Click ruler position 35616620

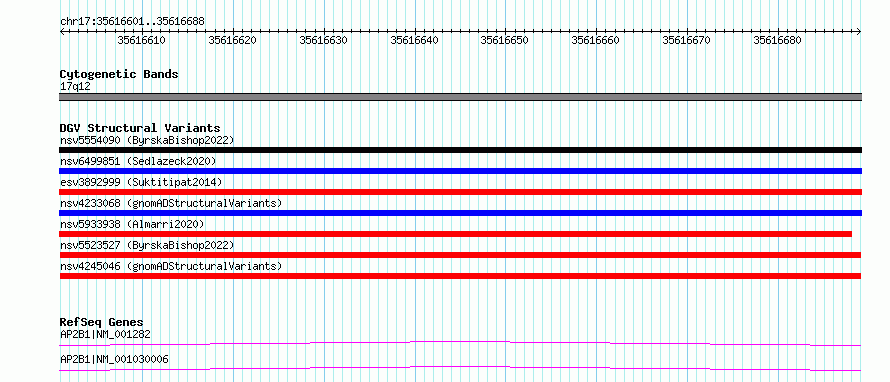232,40
